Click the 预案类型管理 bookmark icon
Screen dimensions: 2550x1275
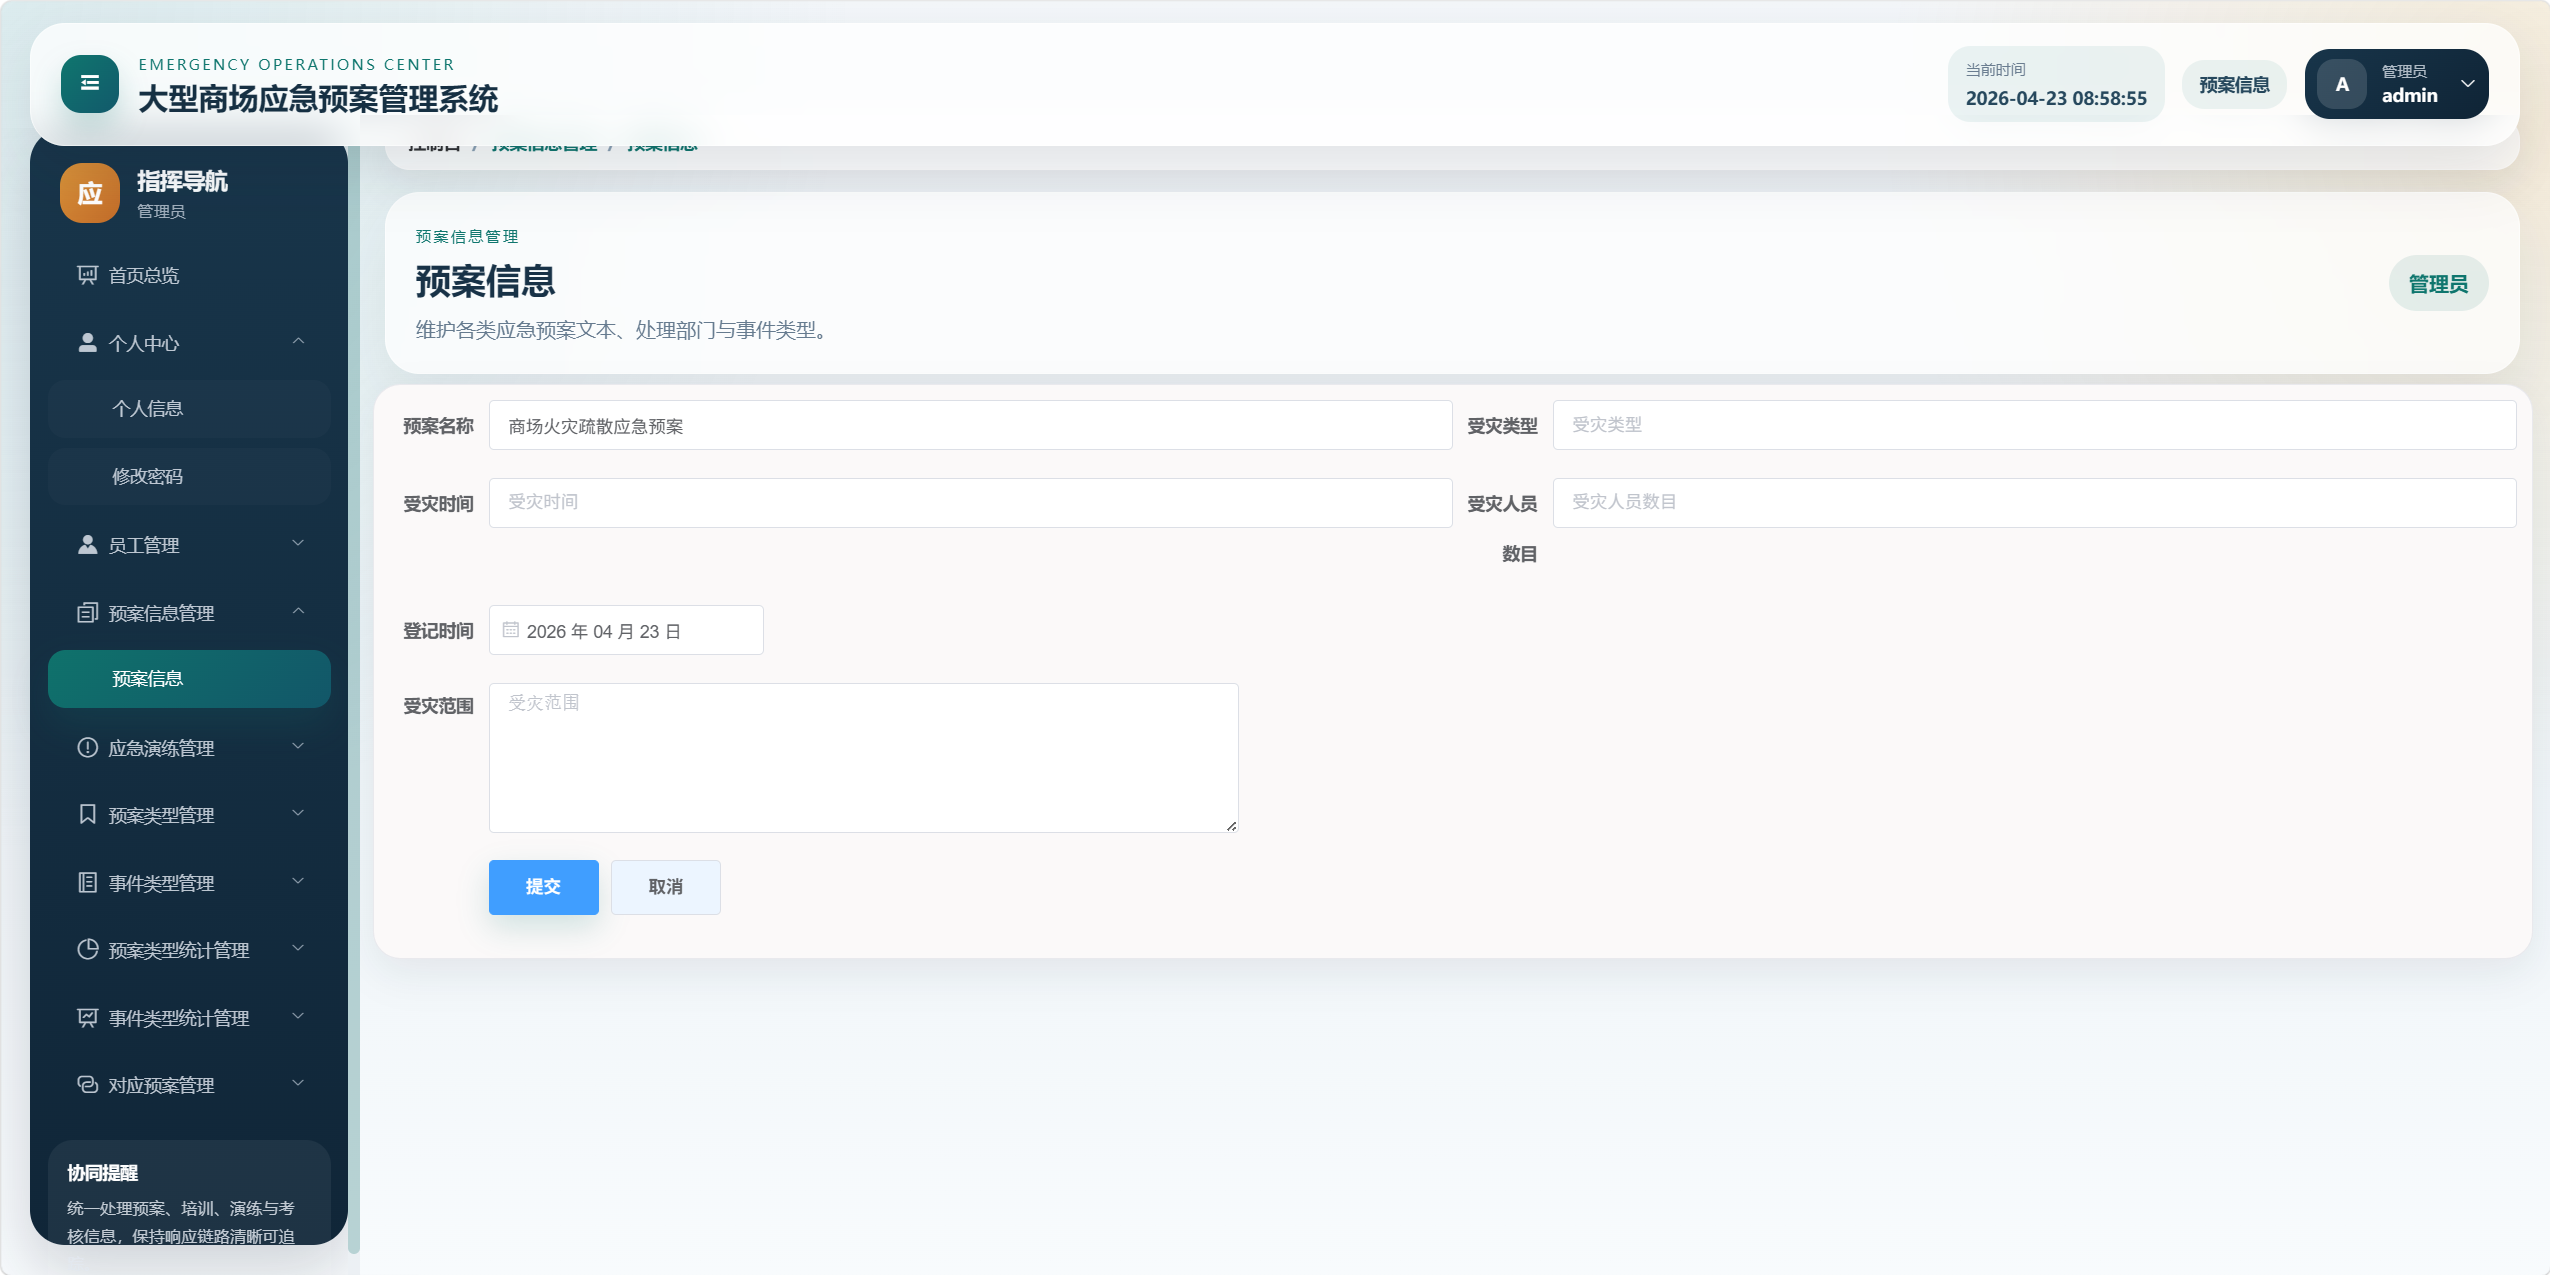(88, 815)
